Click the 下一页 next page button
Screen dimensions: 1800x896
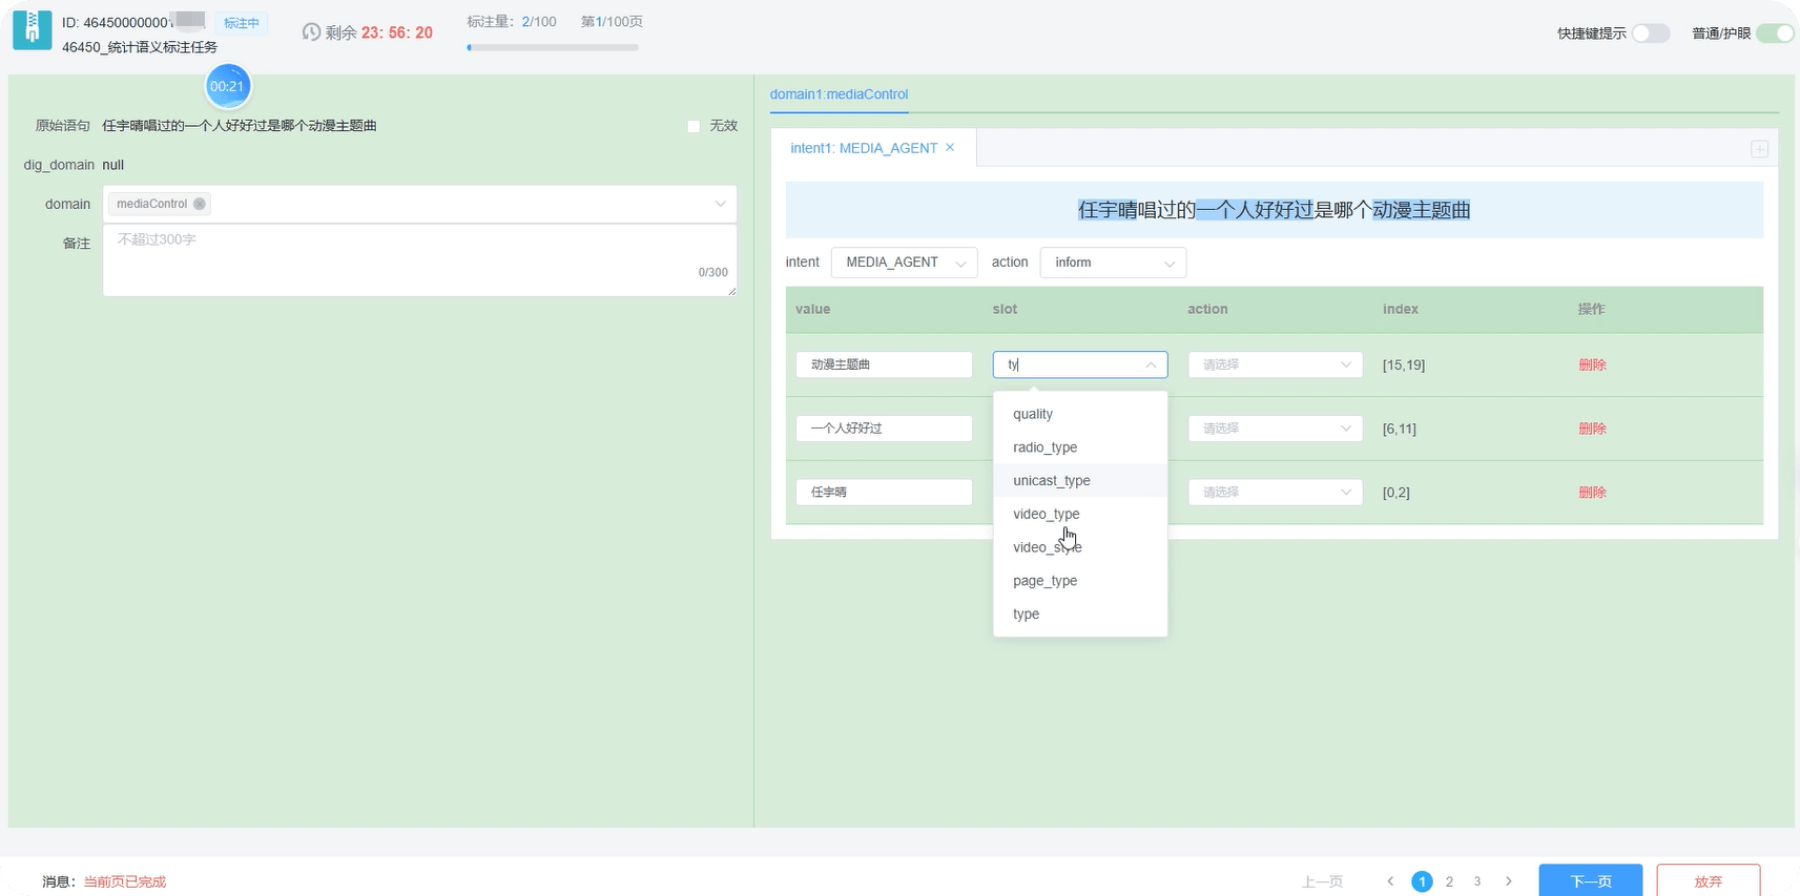pyautogui.click(x=1590, y=881)
